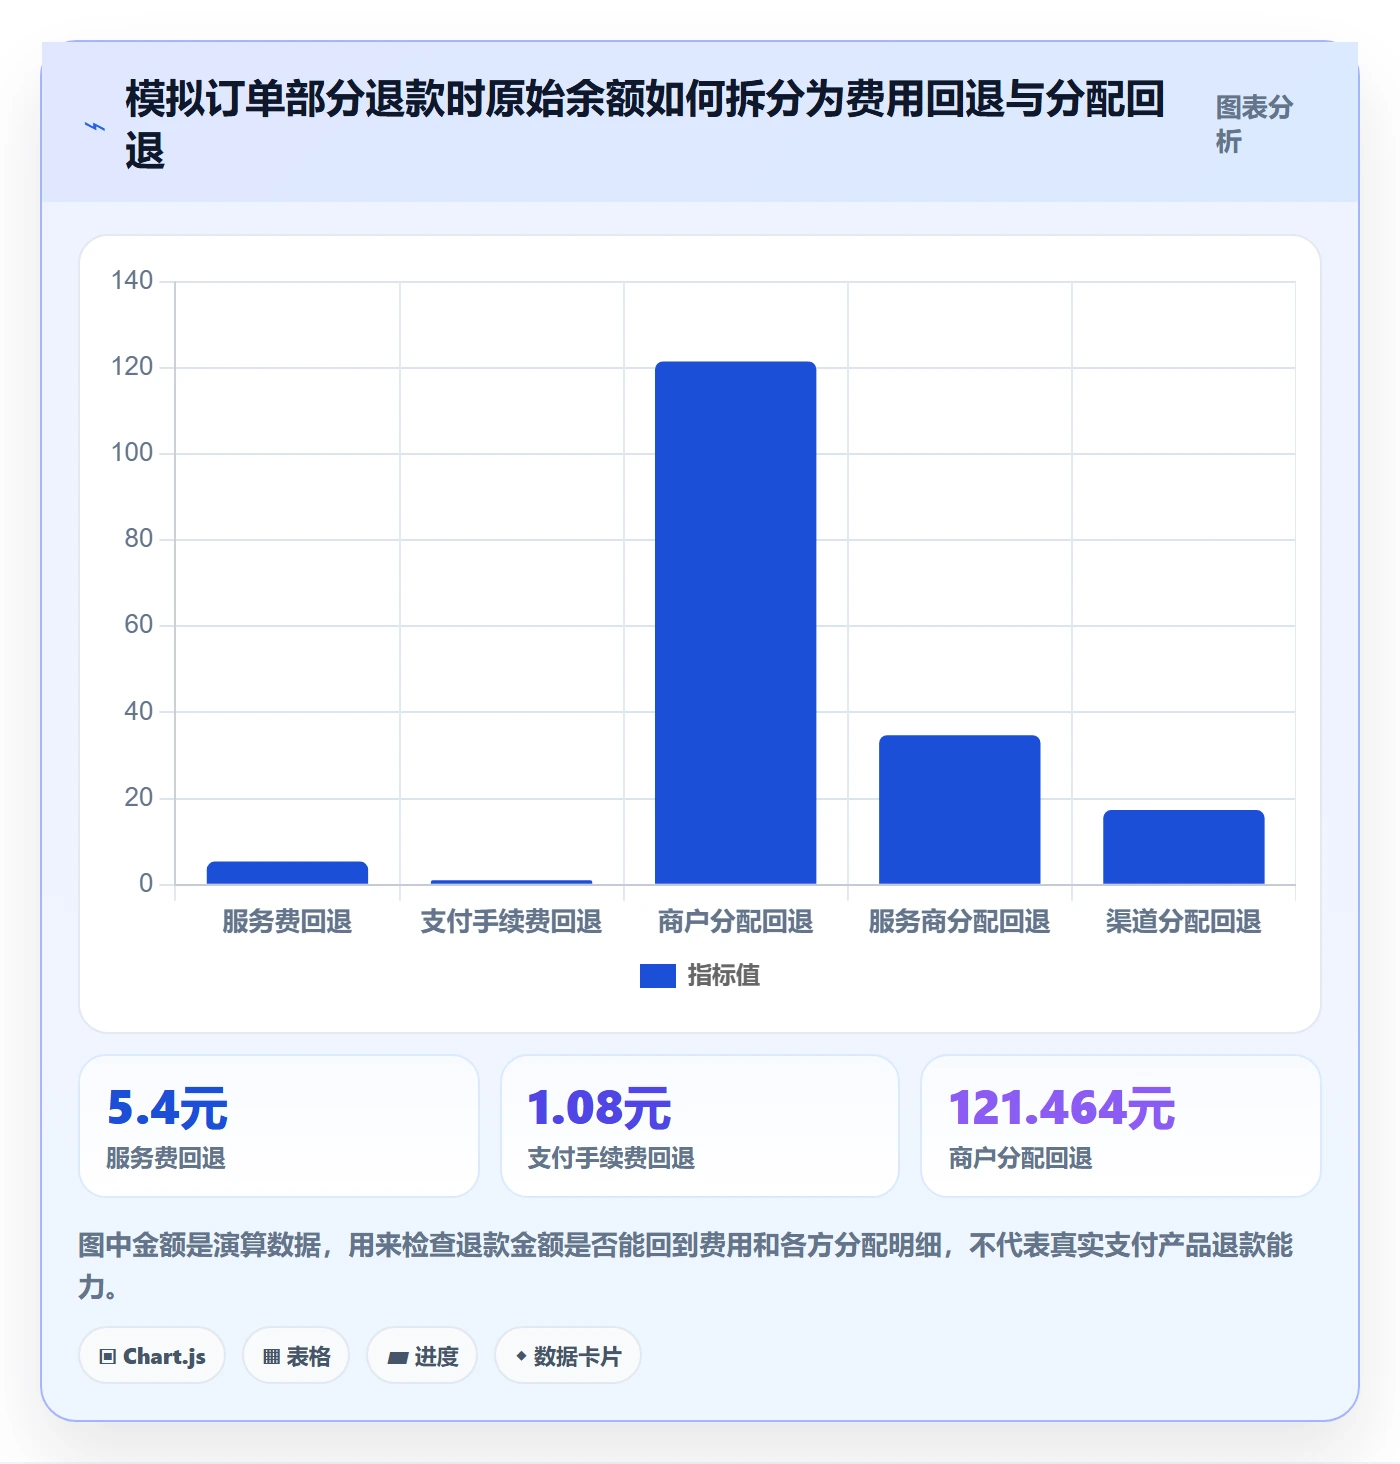Click the y-axis value 80
This screenshot has height=1464, width=1400.
139,539
